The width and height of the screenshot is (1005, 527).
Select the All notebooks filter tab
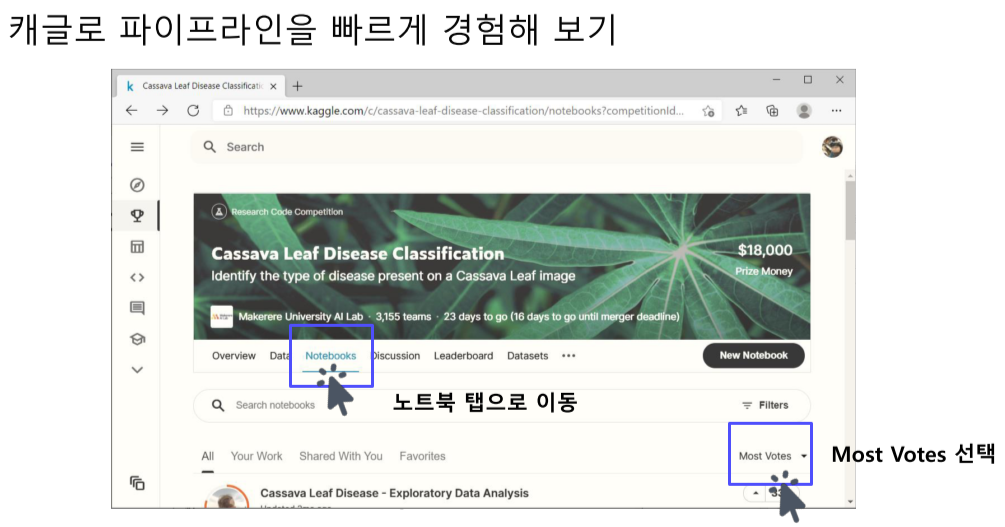click(208, 456)
